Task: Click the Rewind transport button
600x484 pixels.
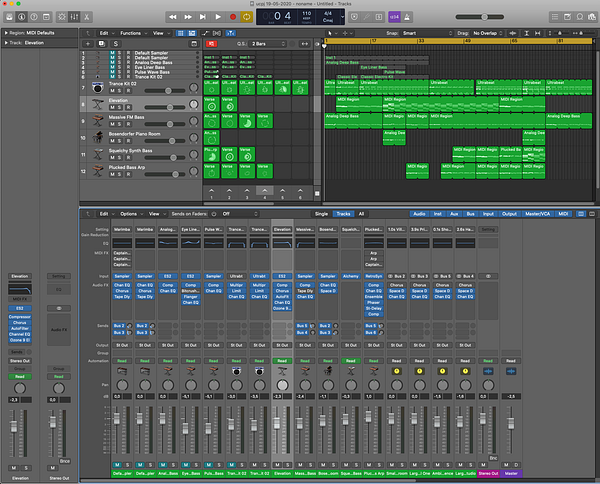Action: [174, 17]
